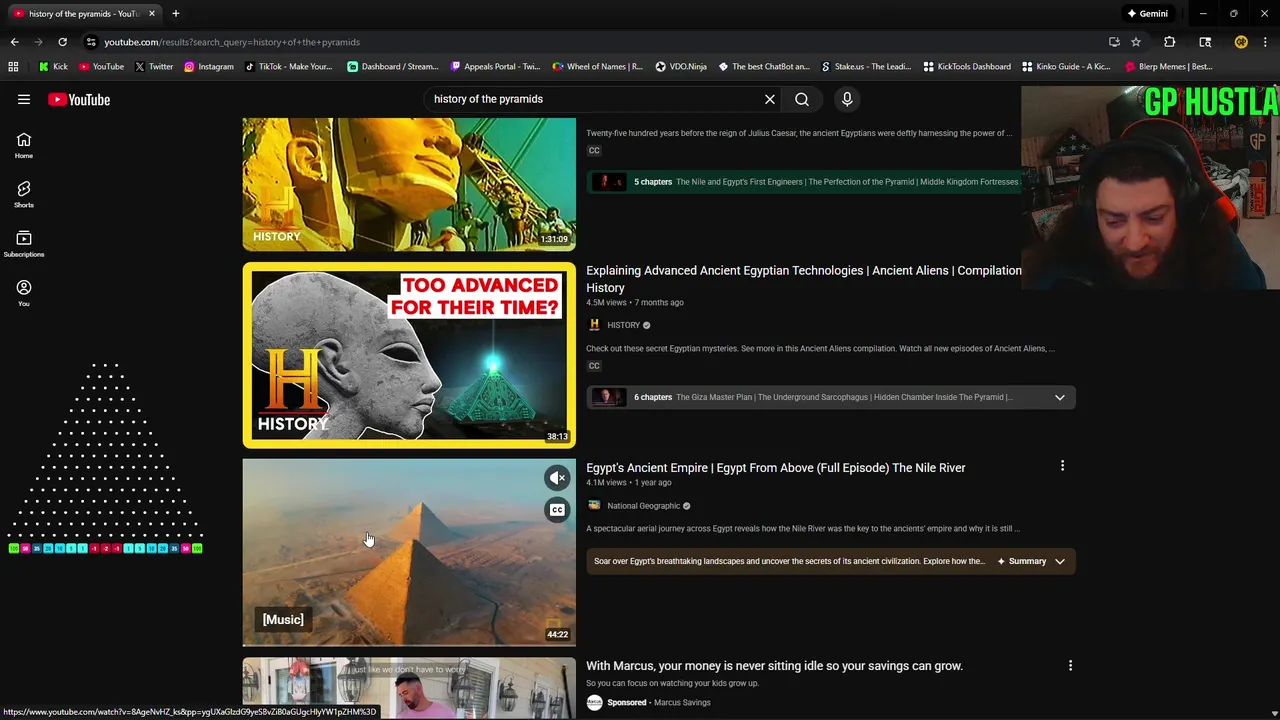Open the Twitter bookmark
Viewport: 1280px width, 720px height.
pyautogui.click(x=153, y=67)
